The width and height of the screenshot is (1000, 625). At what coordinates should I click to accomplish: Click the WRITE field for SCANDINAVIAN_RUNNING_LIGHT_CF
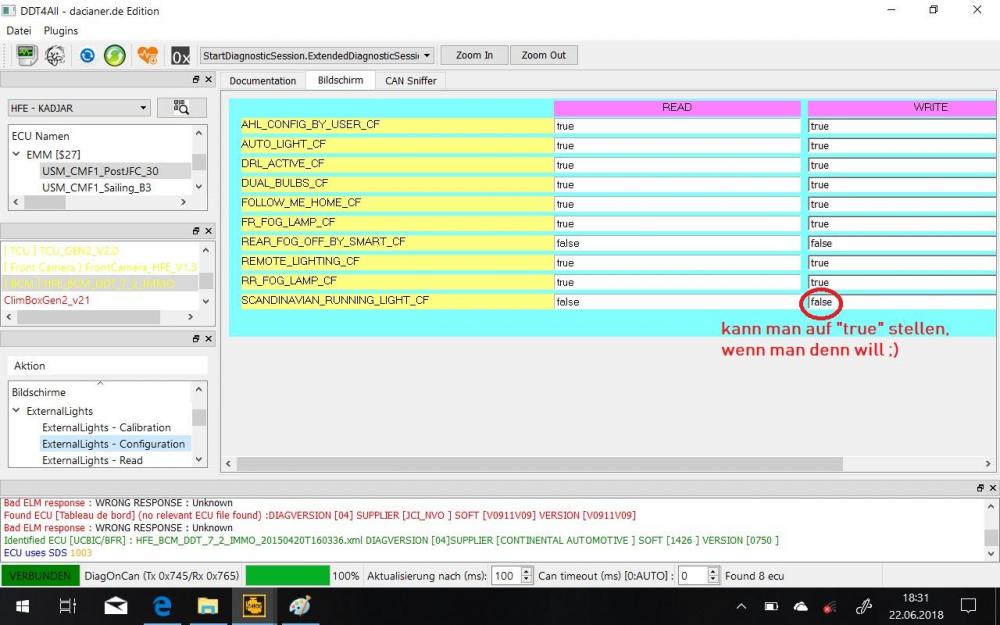[x=901, y=302]
